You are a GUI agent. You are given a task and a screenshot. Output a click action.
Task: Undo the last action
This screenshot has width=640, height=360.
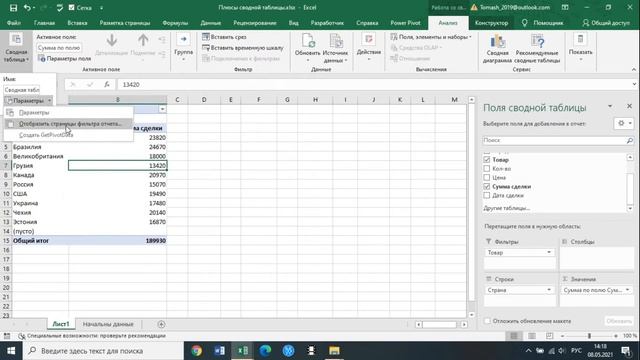coord(27,7)
